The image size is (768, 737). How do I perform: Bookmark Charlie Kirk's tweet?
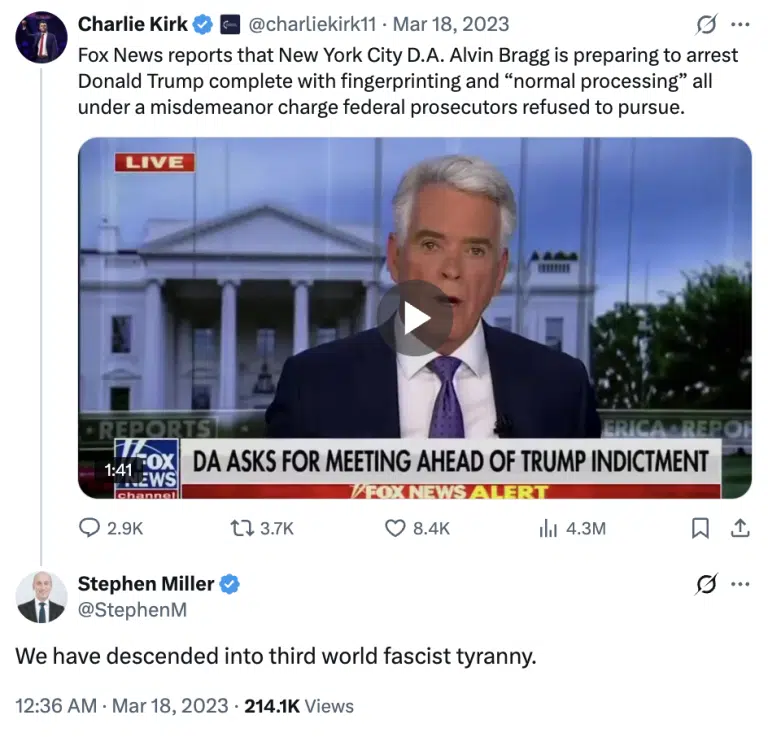pyautogui.click(x=701, y=528)
